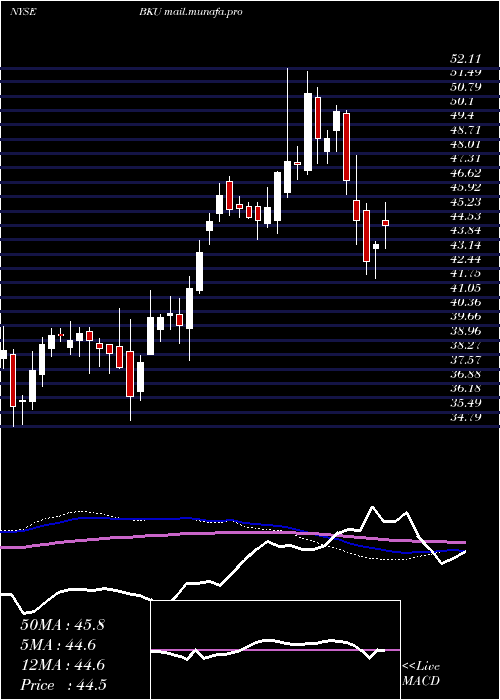Click the 43.84 price axis label
This screenshot has height=700, width=500.
465,230
